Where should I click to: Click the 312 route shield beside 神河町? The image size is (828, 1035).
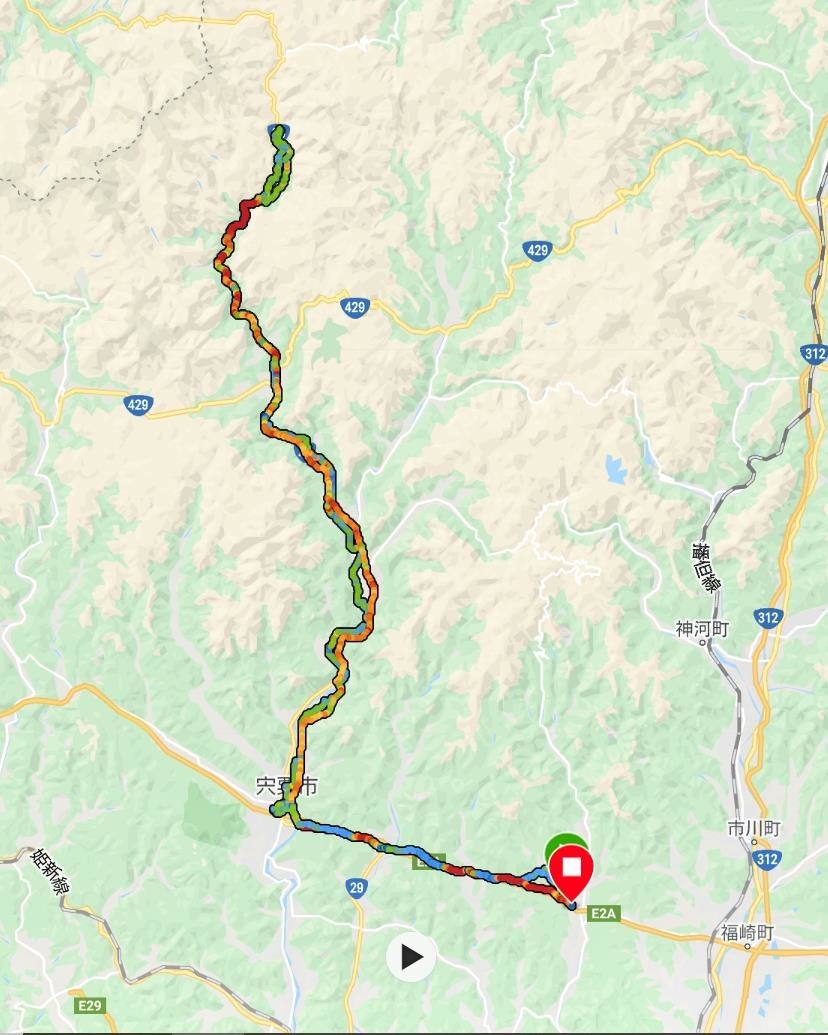point(768,618)
